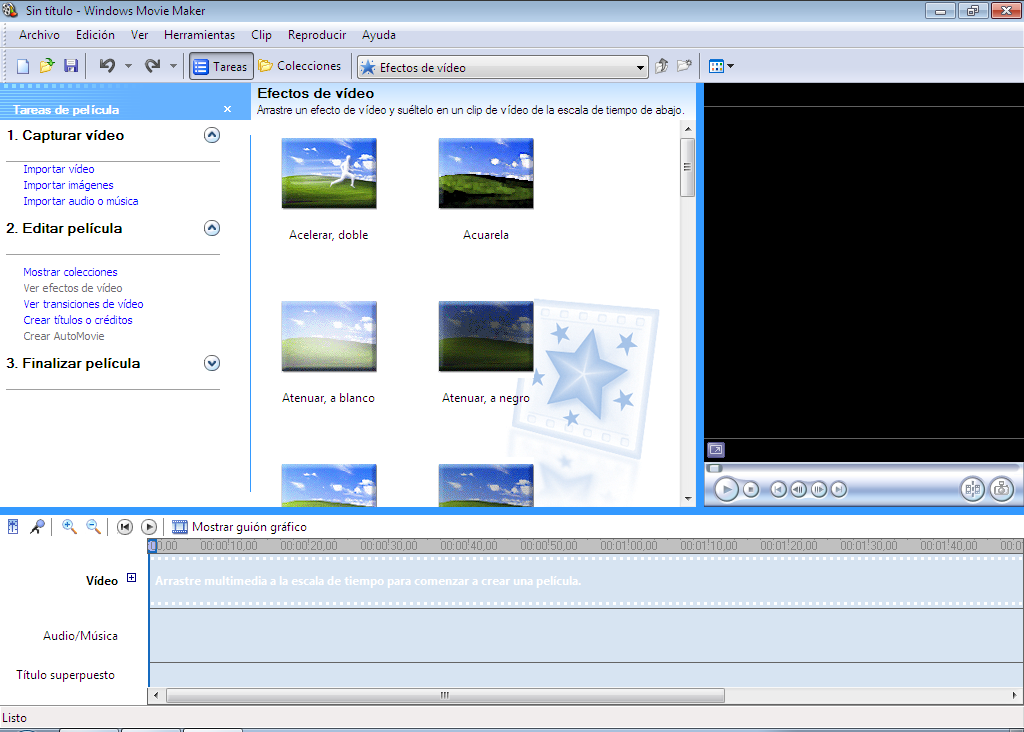Open the Reproducir menu

tap(317, 35)
